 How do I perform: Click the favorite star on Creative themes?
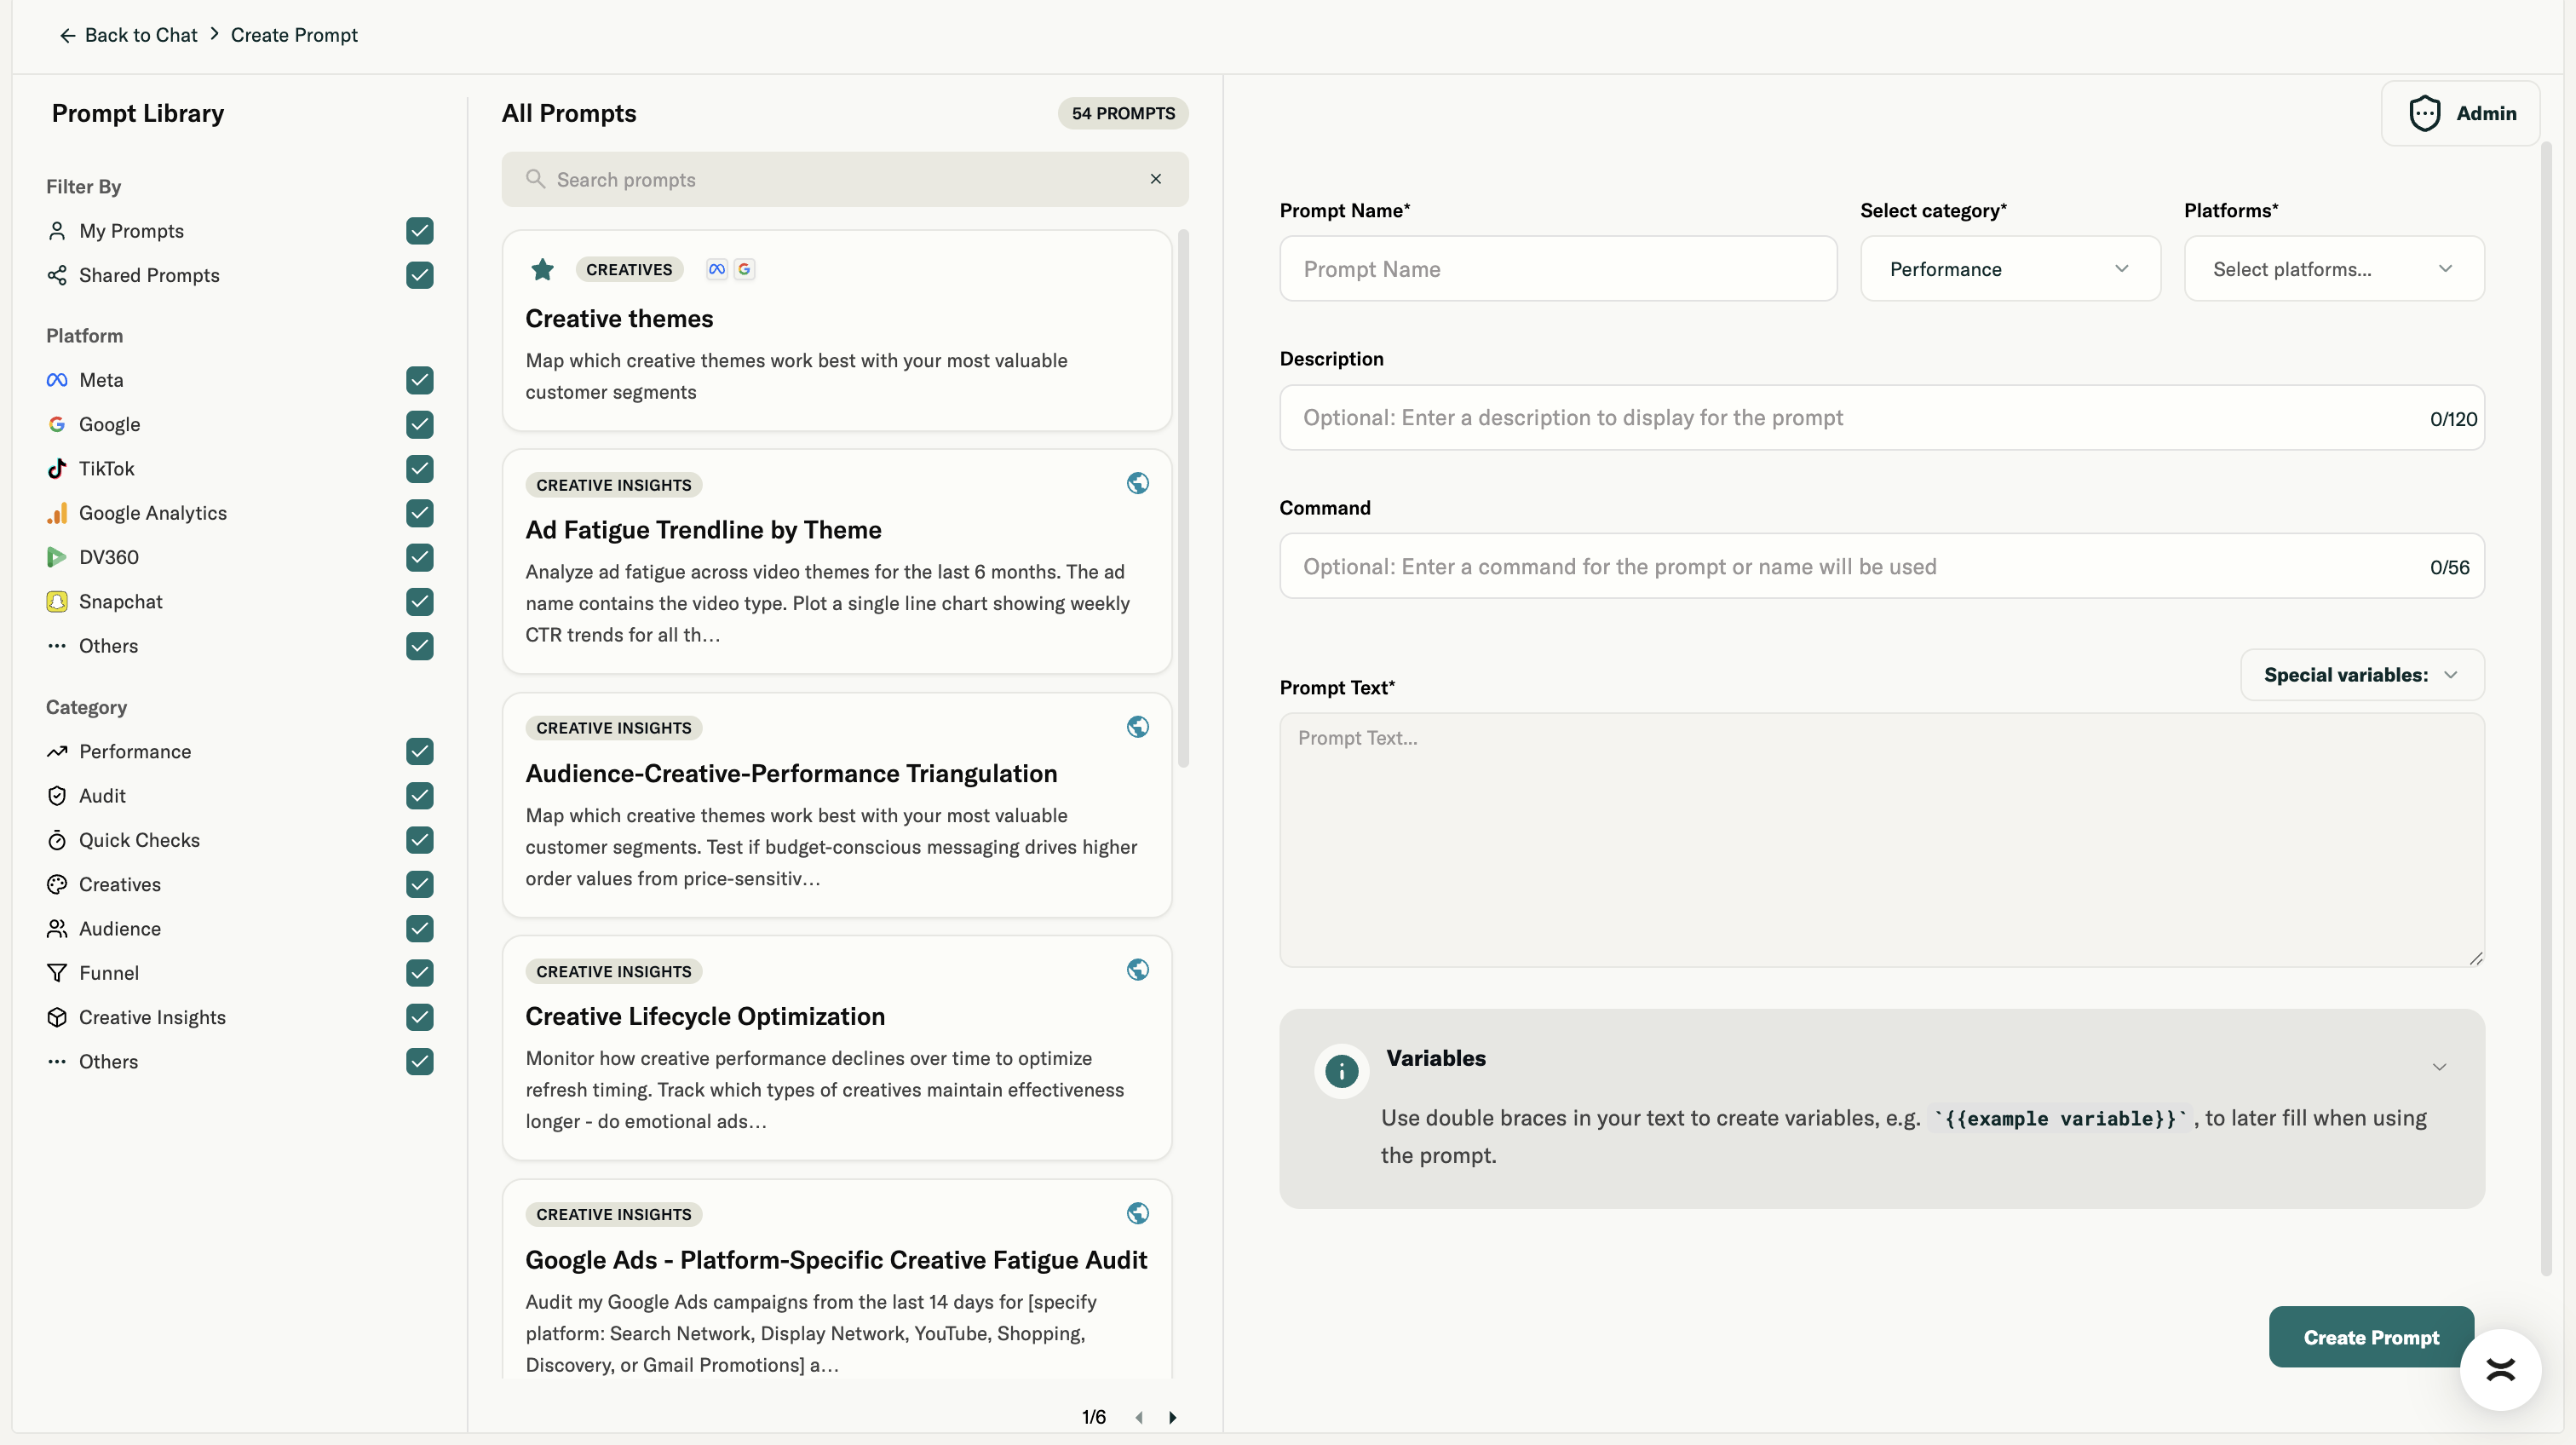pyautogui.click(x=542, y=269)
